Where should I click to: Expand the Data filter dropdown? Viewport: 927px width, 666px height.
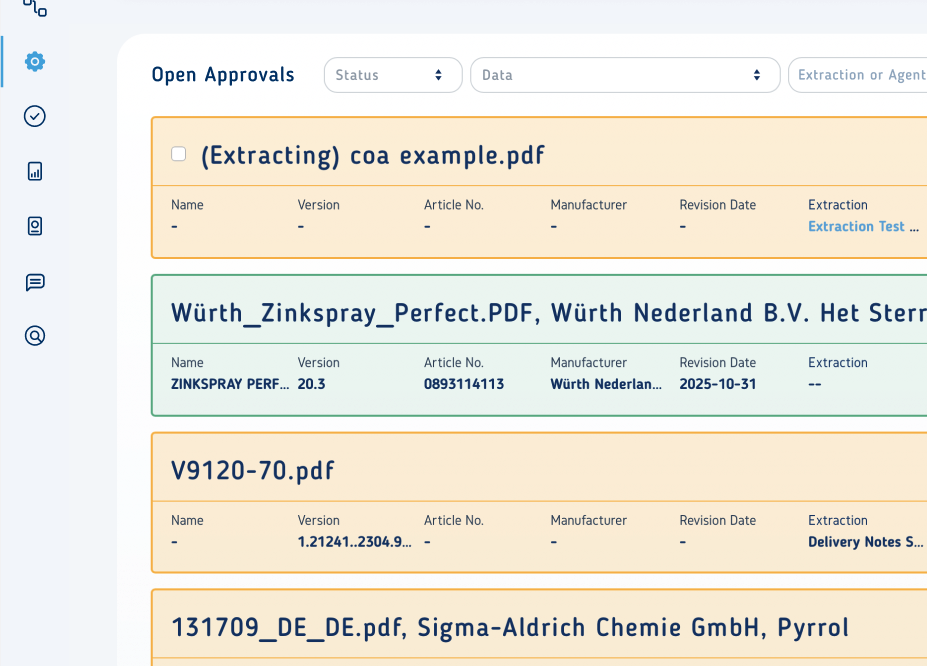pyautogui.click(x=625, y=75)
